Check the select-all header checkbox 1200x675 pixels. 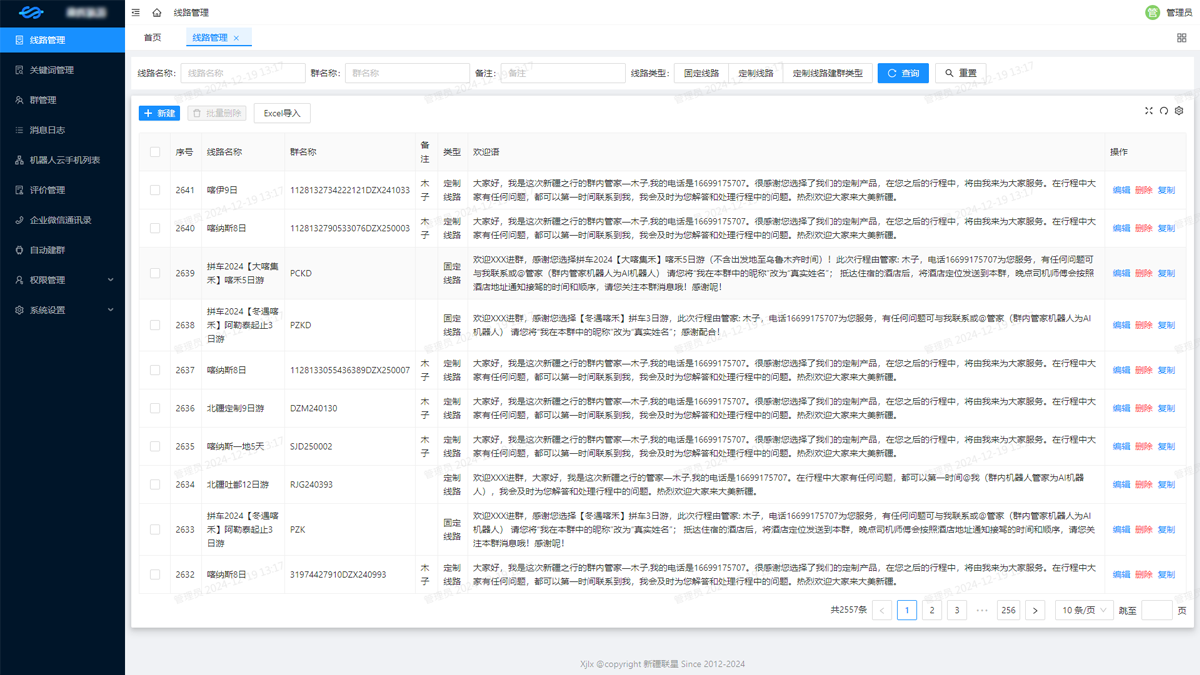(x=154, y=152)
